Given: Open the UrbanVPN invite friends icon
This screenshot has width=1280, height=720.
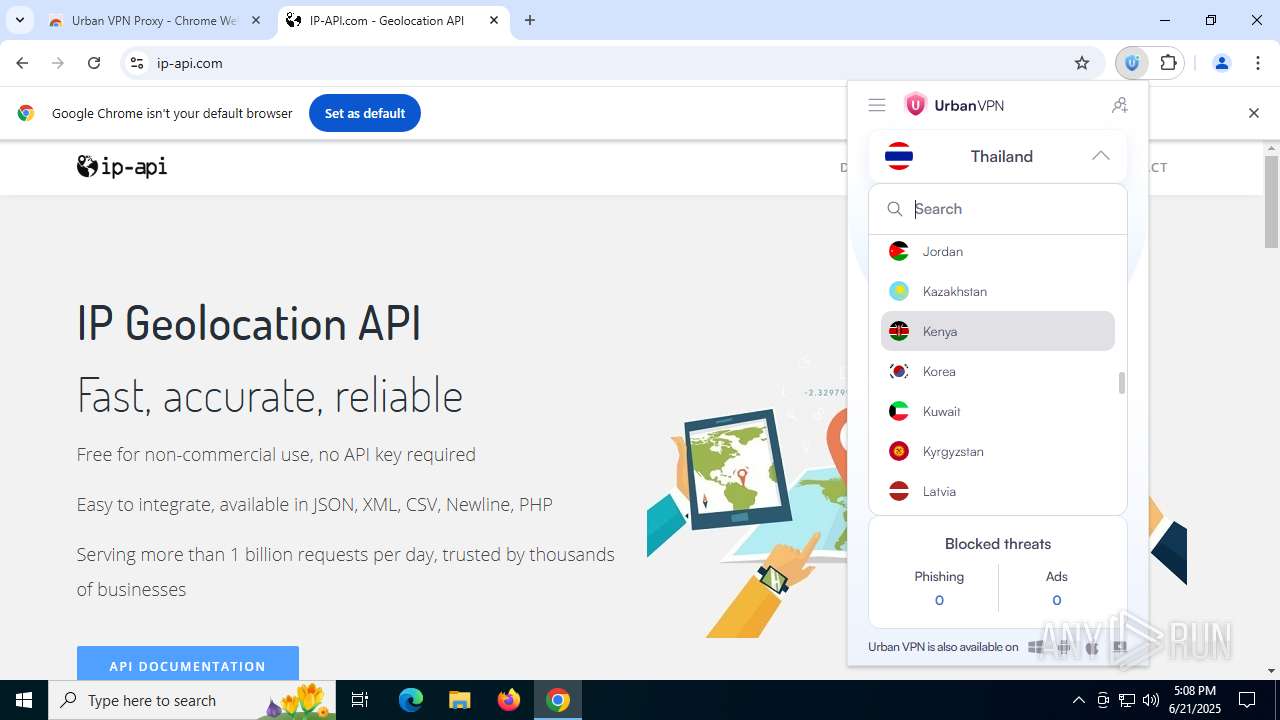Looking at the screenshot, I should (x=1120, y=105).
